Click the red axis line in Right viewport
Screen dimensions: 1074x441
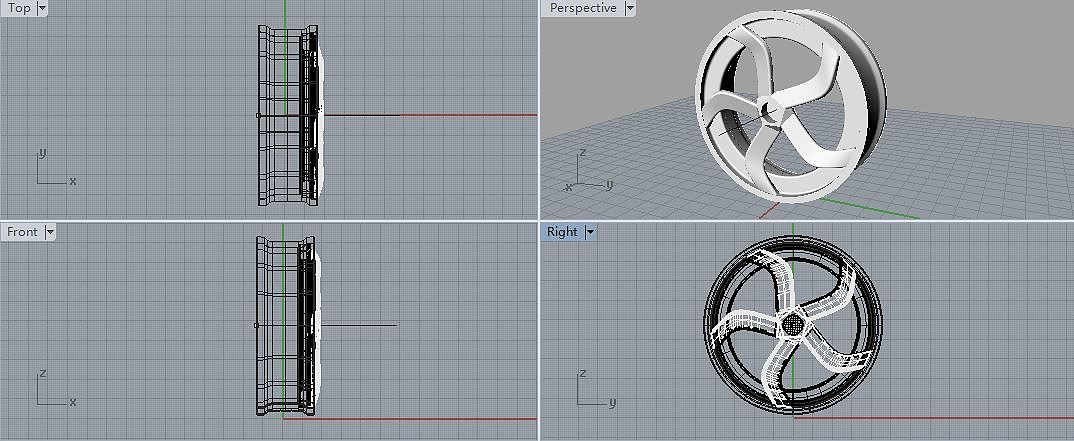pos(950,418)
